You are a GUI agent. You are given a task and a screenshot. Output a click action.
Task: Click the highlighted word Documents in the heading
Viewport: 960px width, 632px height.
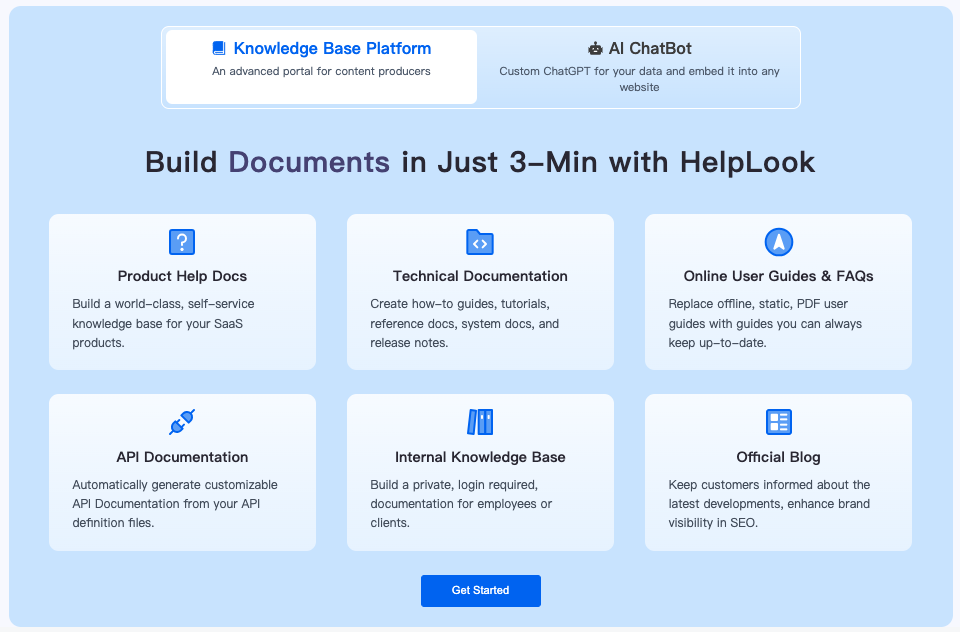coord(309,162)
